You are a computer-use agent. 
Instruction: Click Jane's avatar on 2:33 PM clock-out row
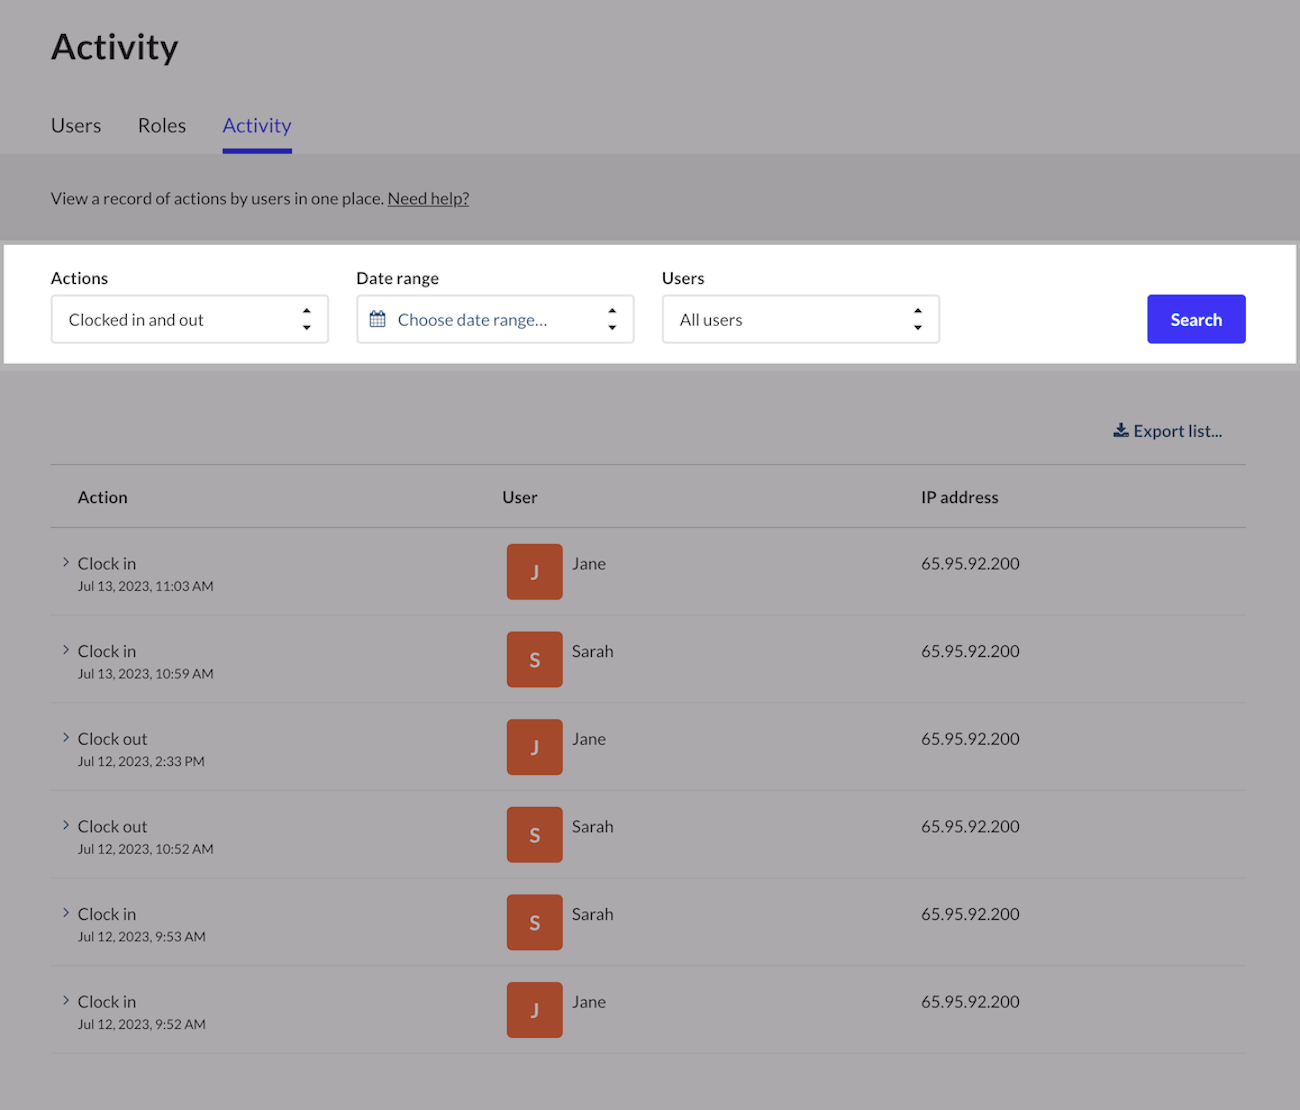(534, 747)
